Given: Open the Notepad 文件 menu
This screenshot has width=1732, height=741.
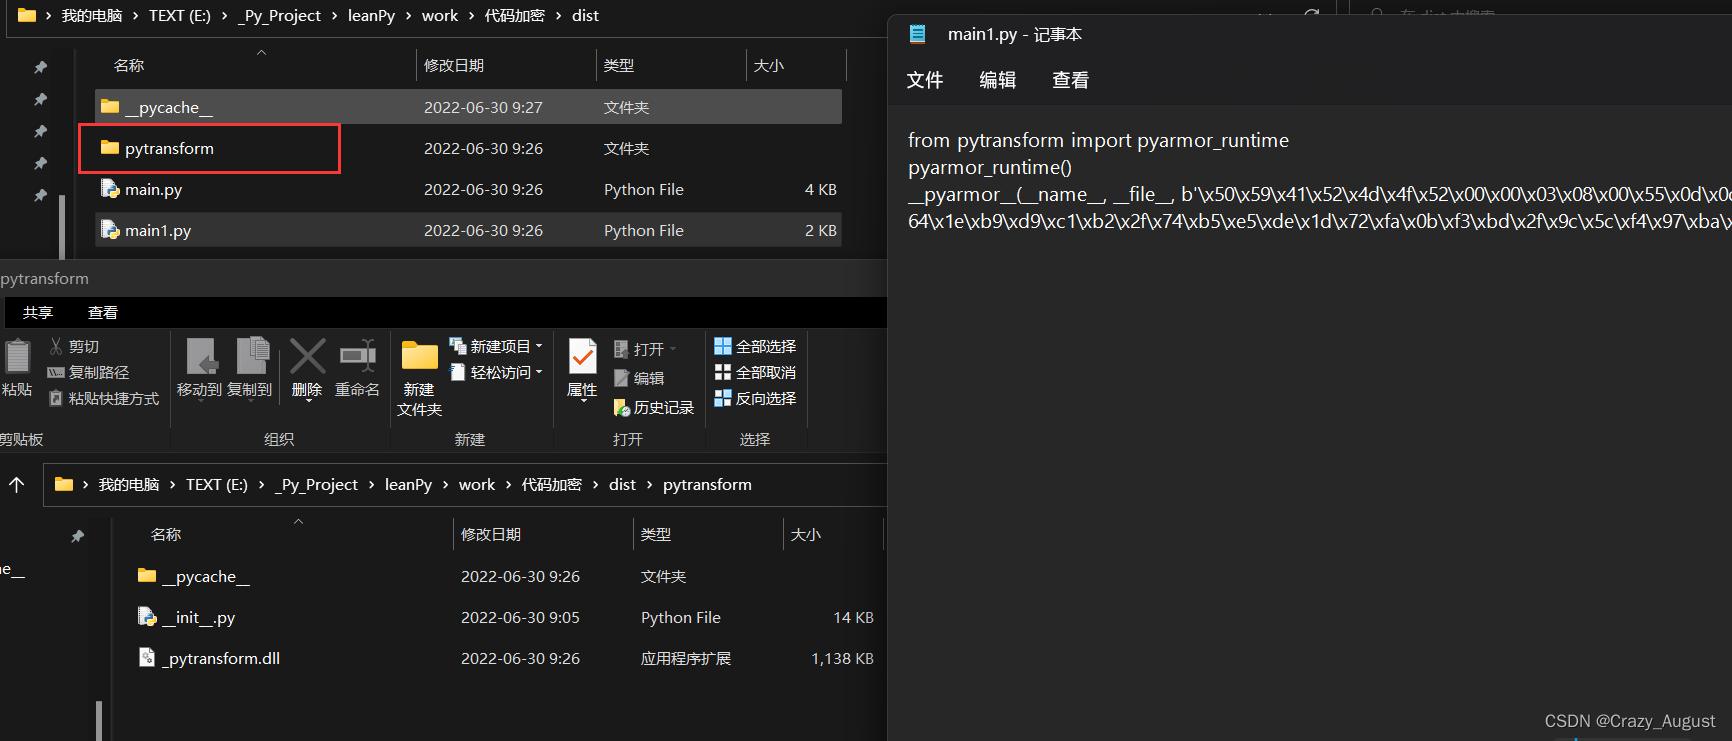Looking at the screenshot, I should pyautogui.click(x=924, y=80).
